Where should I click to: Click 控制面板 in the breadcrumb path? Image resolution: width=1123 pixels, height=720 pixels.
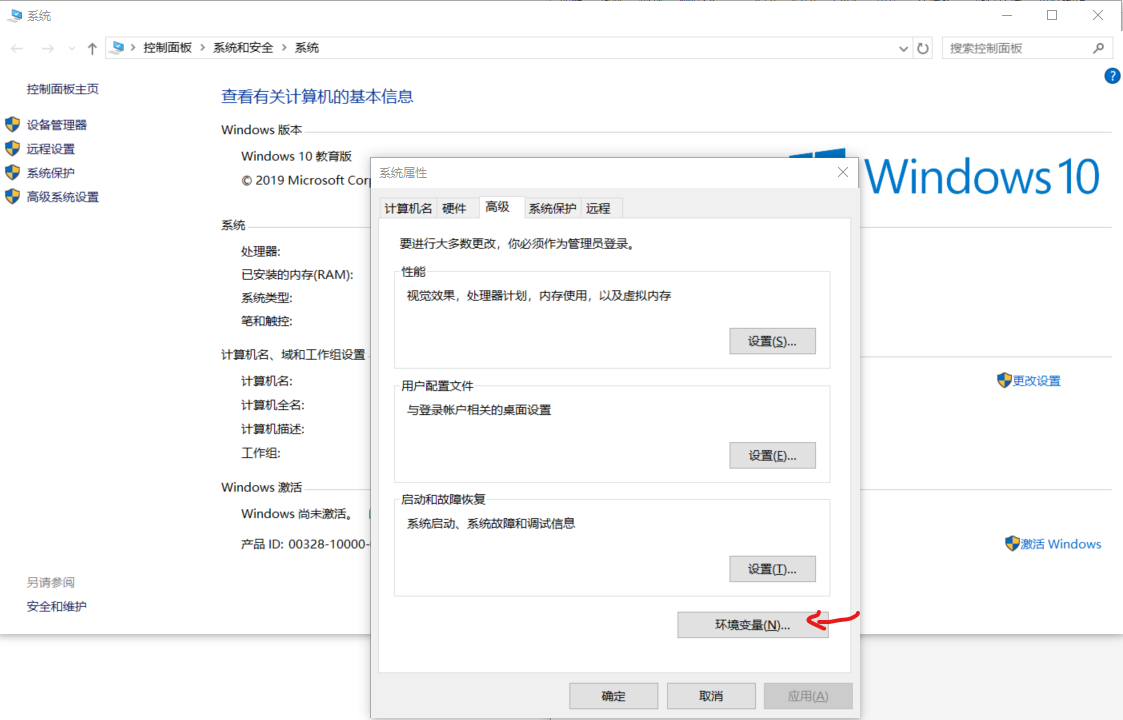tap(168, 47)
